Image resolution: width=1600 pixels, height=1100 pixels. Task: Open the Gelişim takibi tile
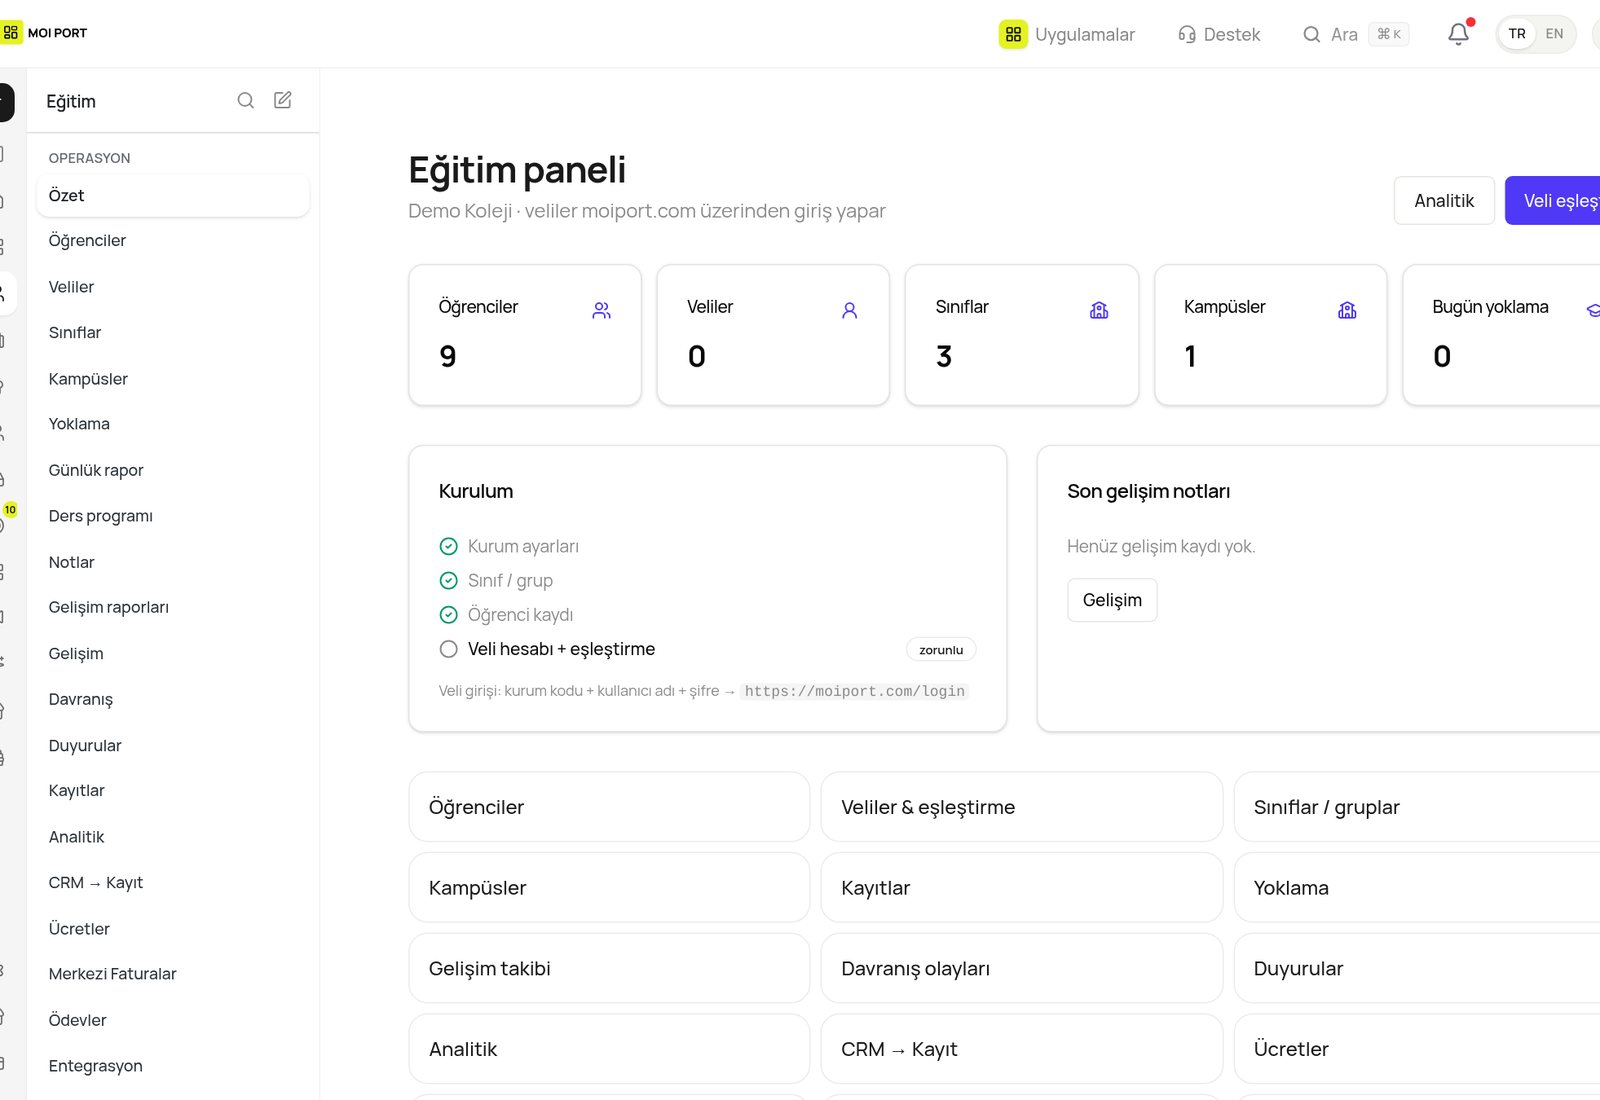click(x=609, y=968)
